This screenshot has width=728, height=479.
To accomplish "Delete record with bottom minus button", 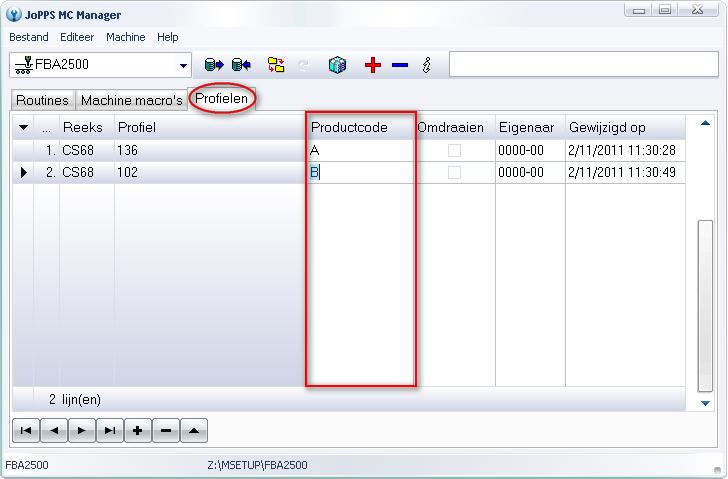I will [166, 431].
